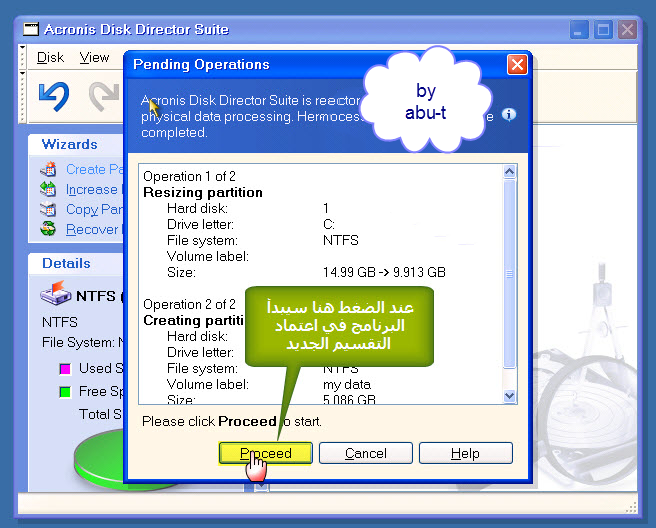Click the Redo arrow in toolbar
Screen dimensions: 656x528
coord(104,96)
